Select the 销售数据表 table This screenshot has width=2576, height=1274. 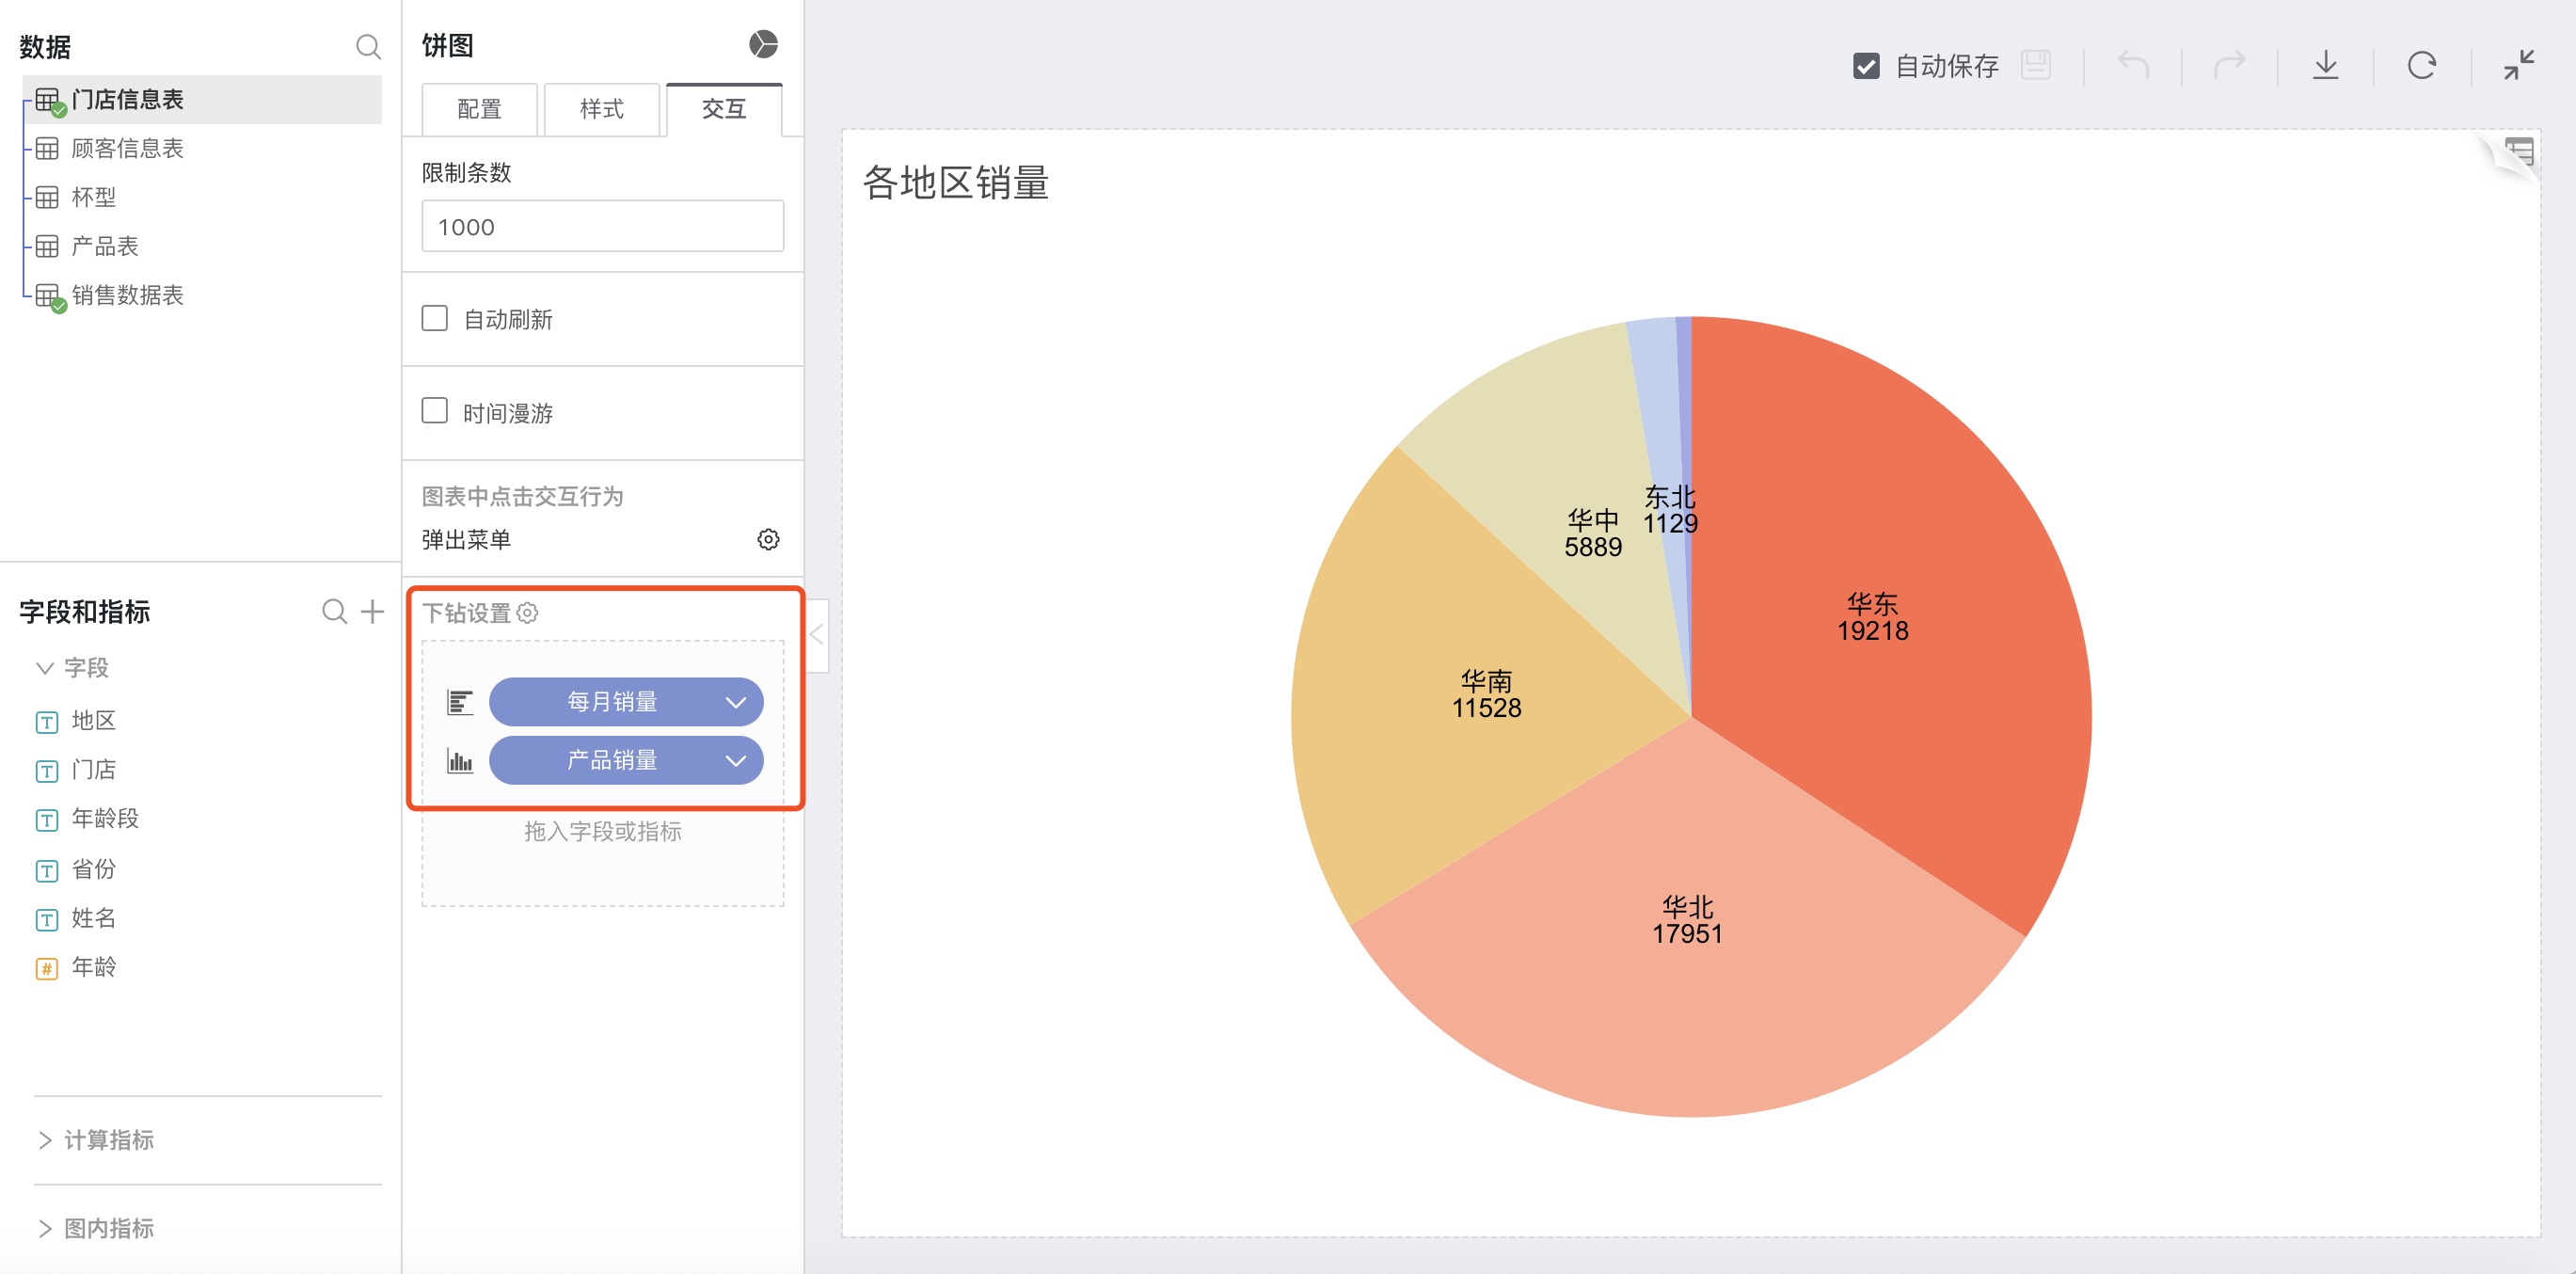[126, 295]
